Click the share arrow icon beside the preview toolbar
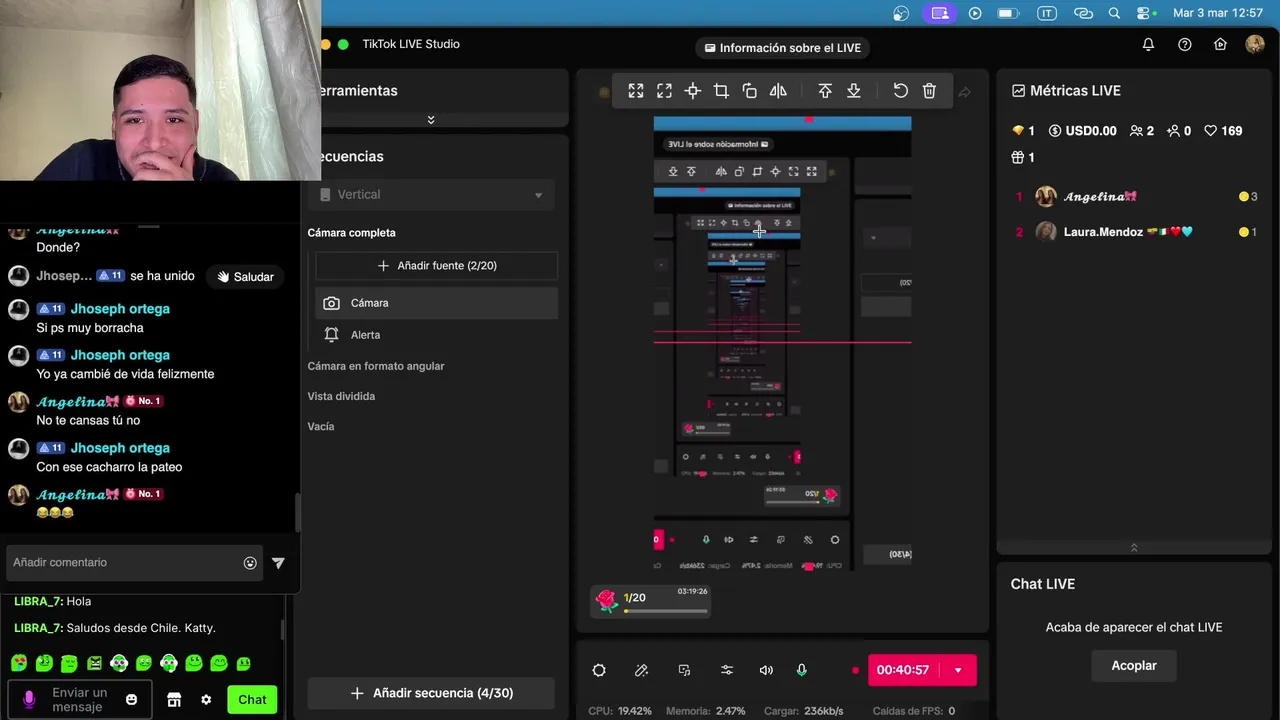Screen dimensions: 1280x720 click(964, 92)
